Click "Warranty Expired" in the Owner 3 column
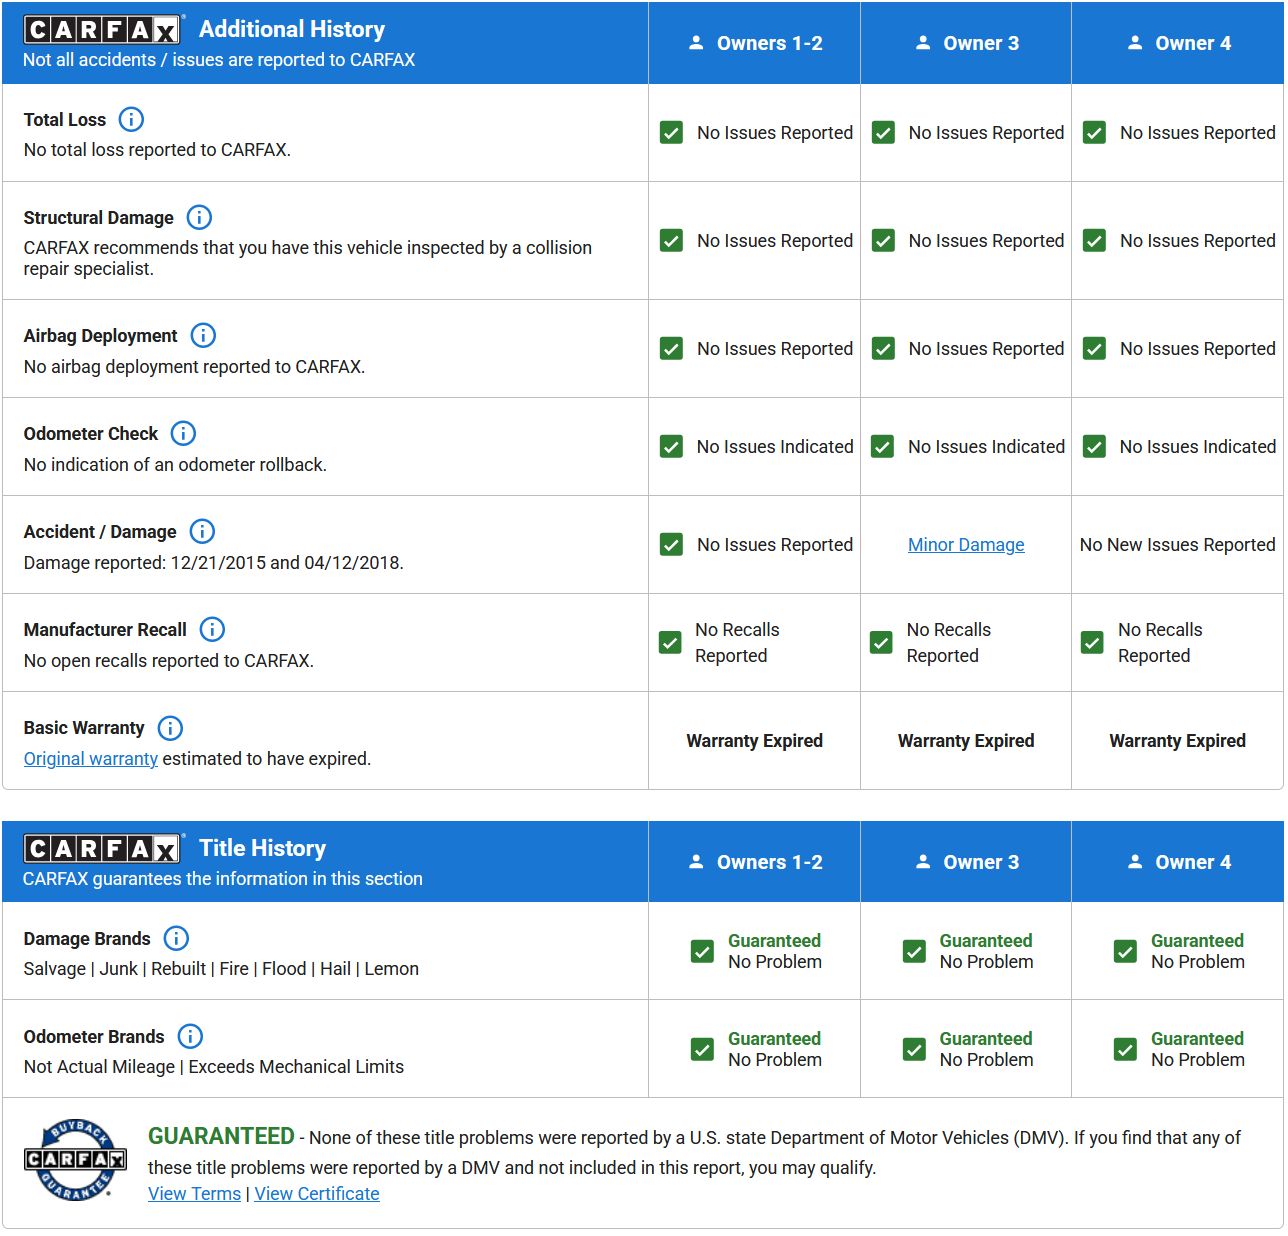This screenshot has height=1236, width=1288. tap(966, 741)
